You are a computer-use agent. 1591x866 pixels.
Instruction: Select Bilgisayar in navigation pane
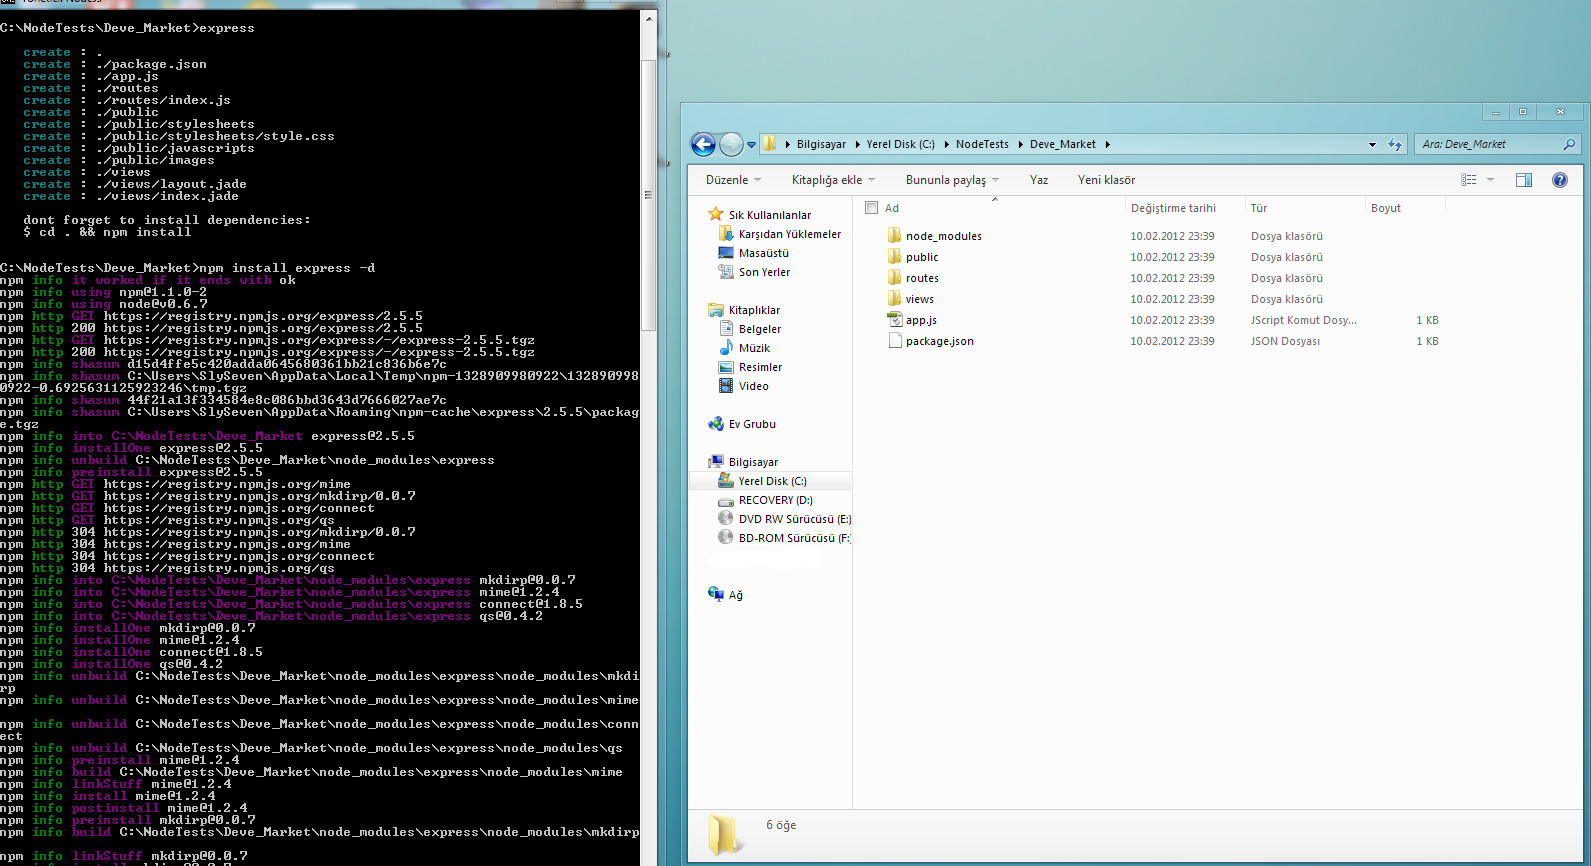pos(753,462)
